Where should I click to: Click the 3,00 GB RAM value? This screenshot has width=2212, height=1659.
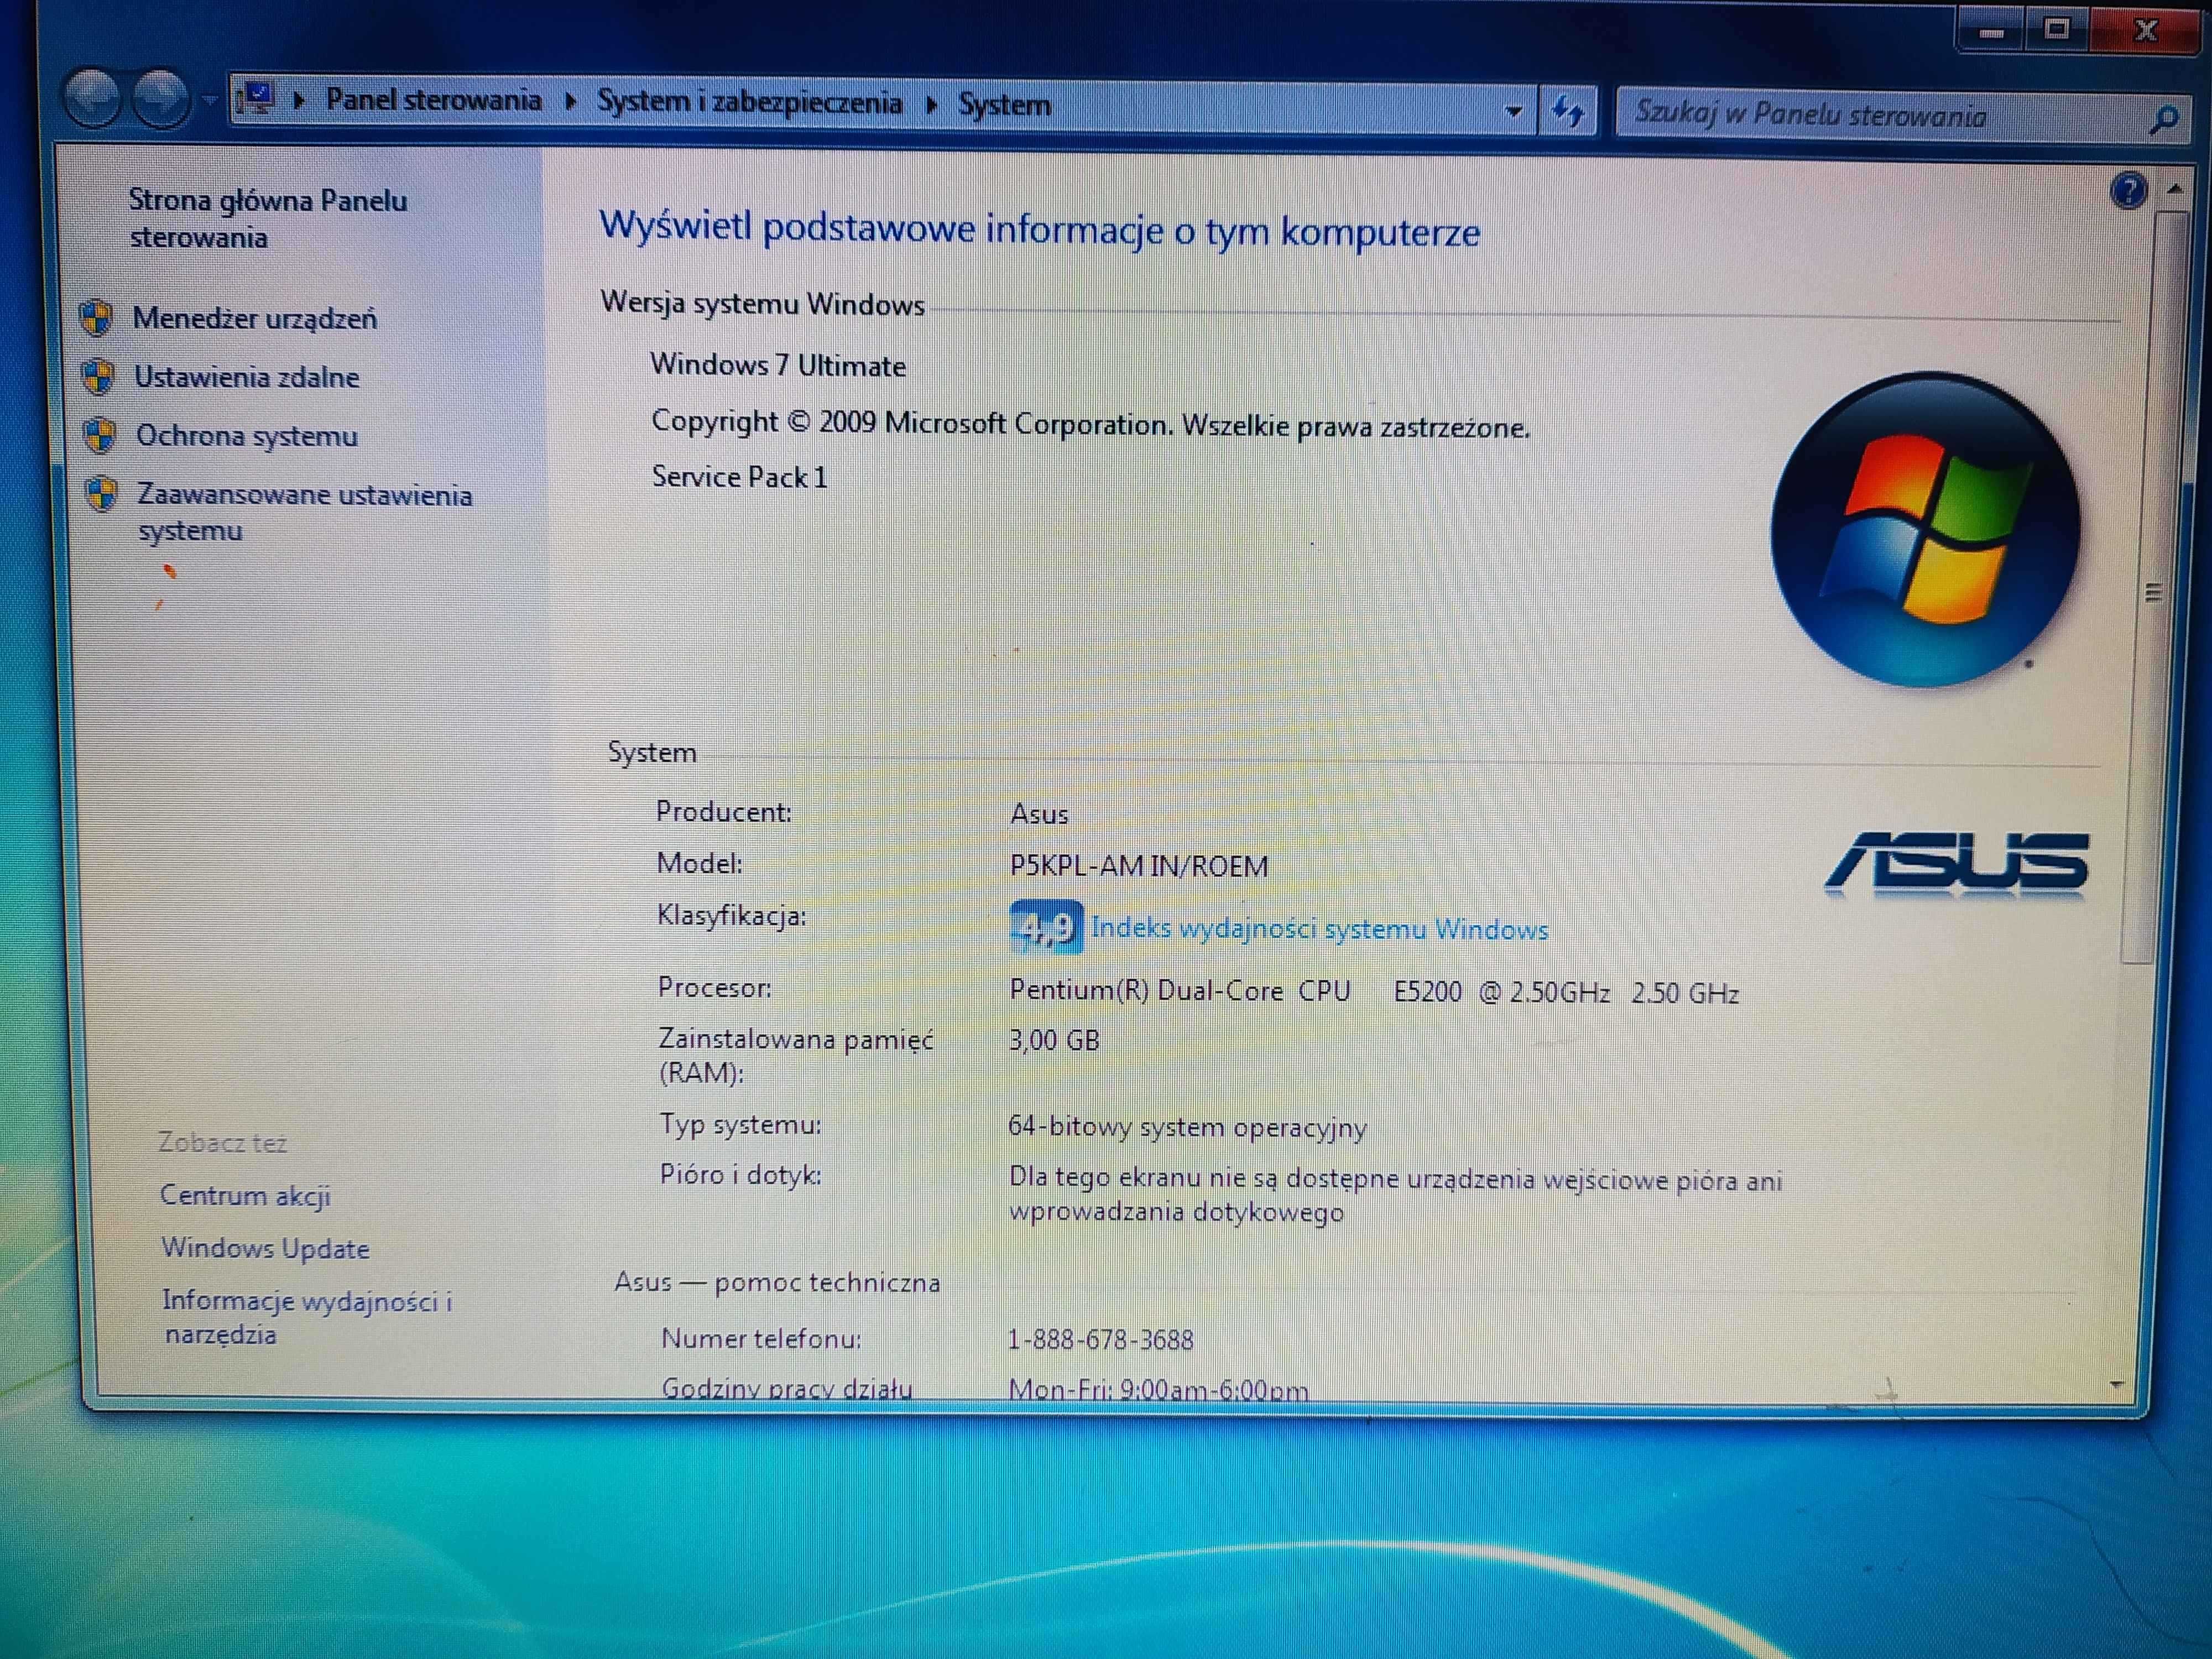1054,1040
